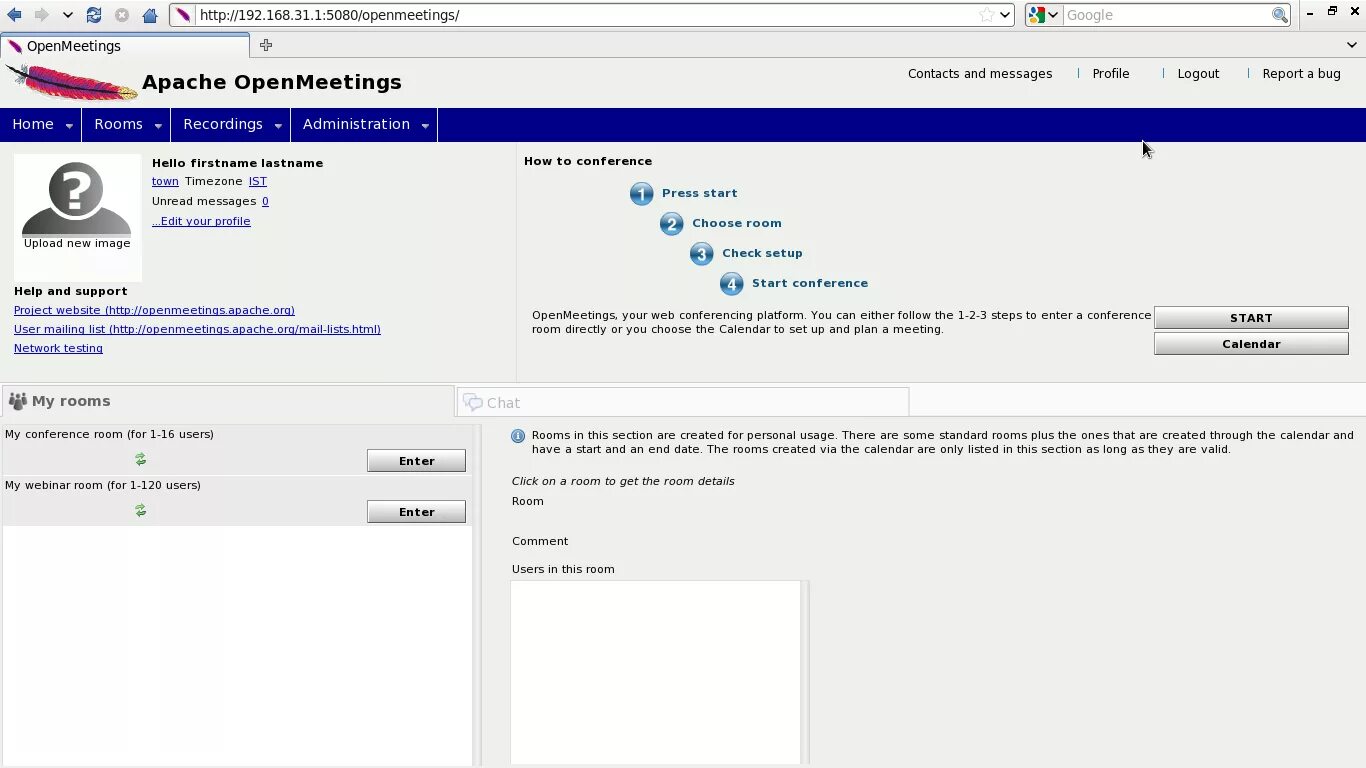Click the START button
Viewport: 1366px width, 768px height.
coord(1251,318)
